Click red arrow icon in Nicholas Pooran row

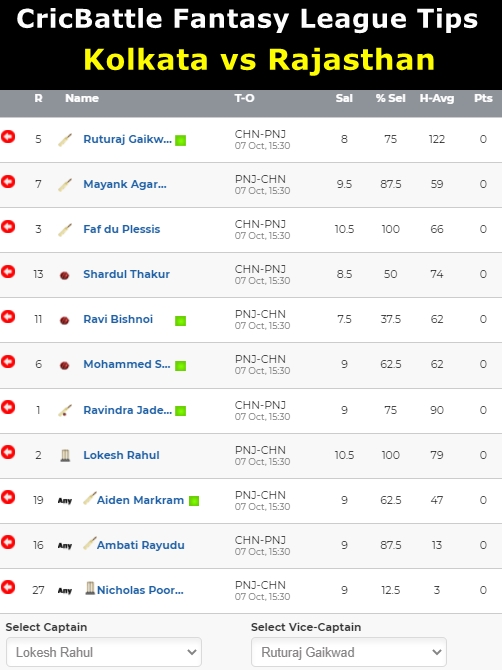8,587
